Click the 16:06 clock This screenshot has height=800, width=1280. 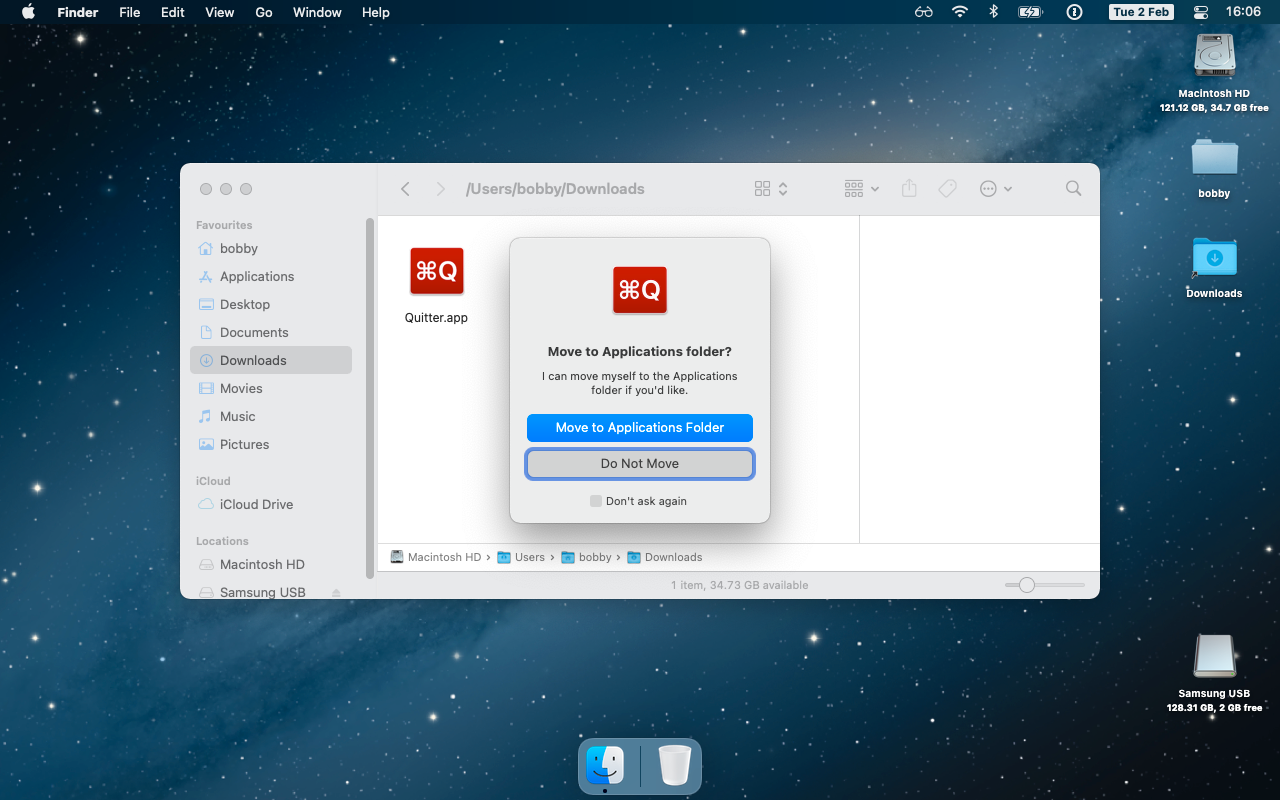(x=1243, y=12)
